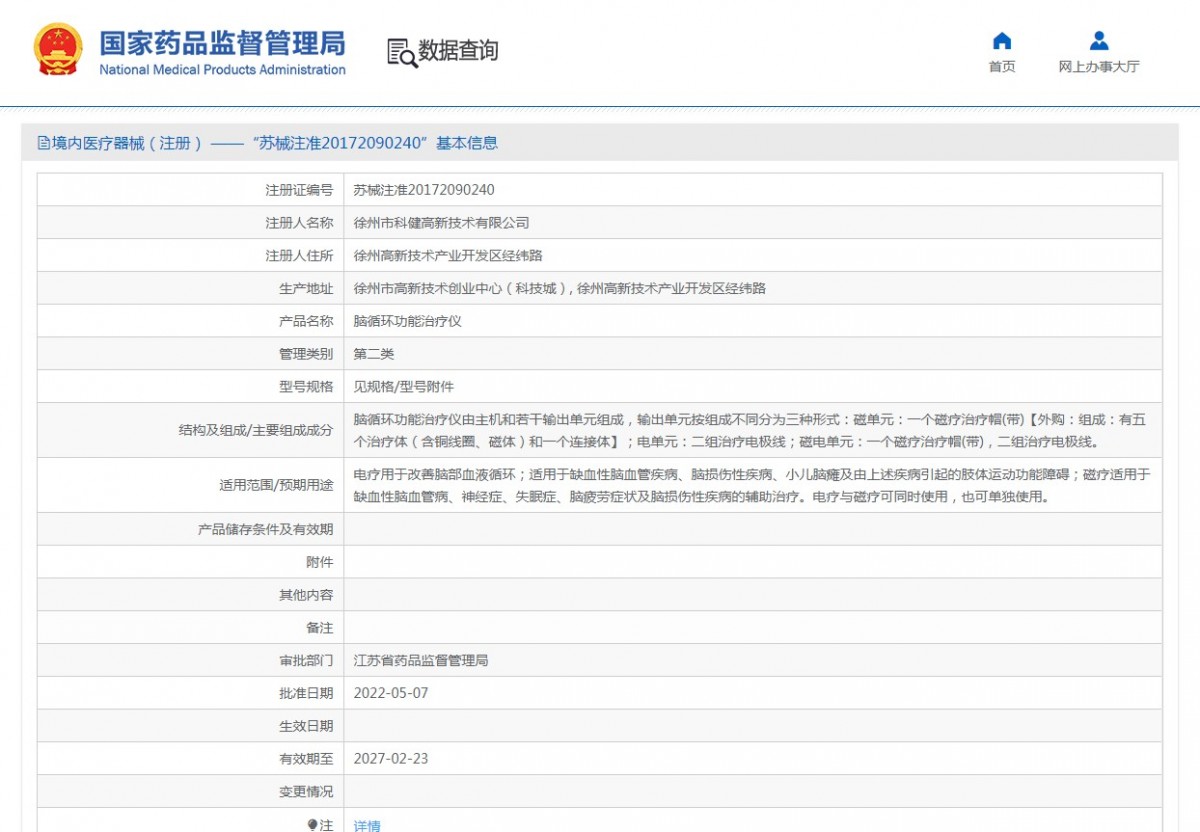Go to 首页 via its text label
This screenshot has width=1200, height=832.
[1001, 67]
